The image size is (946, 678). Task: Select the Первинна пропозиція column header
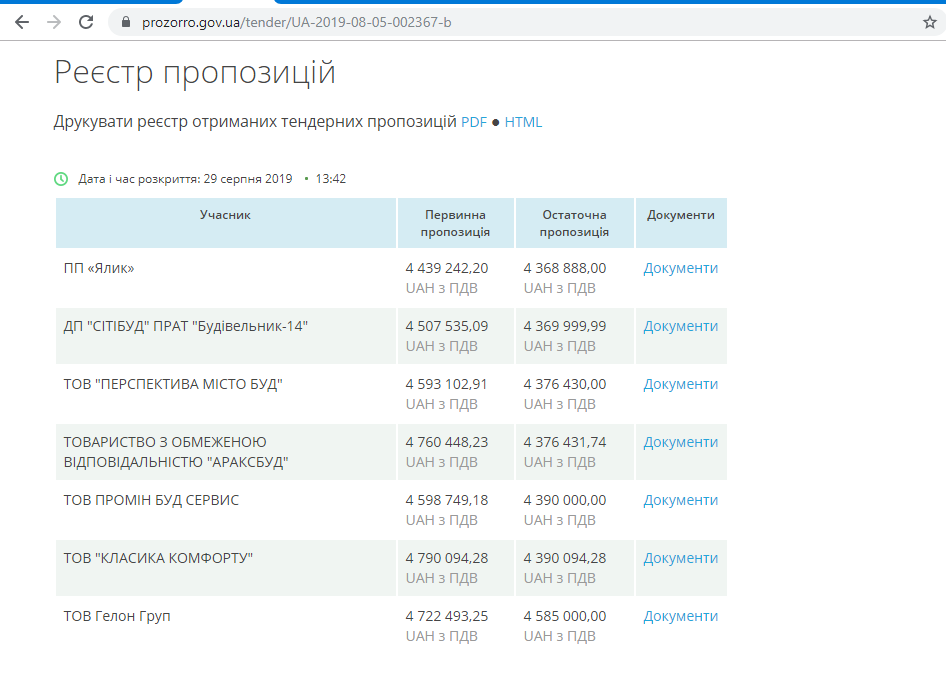coord(455,223)
